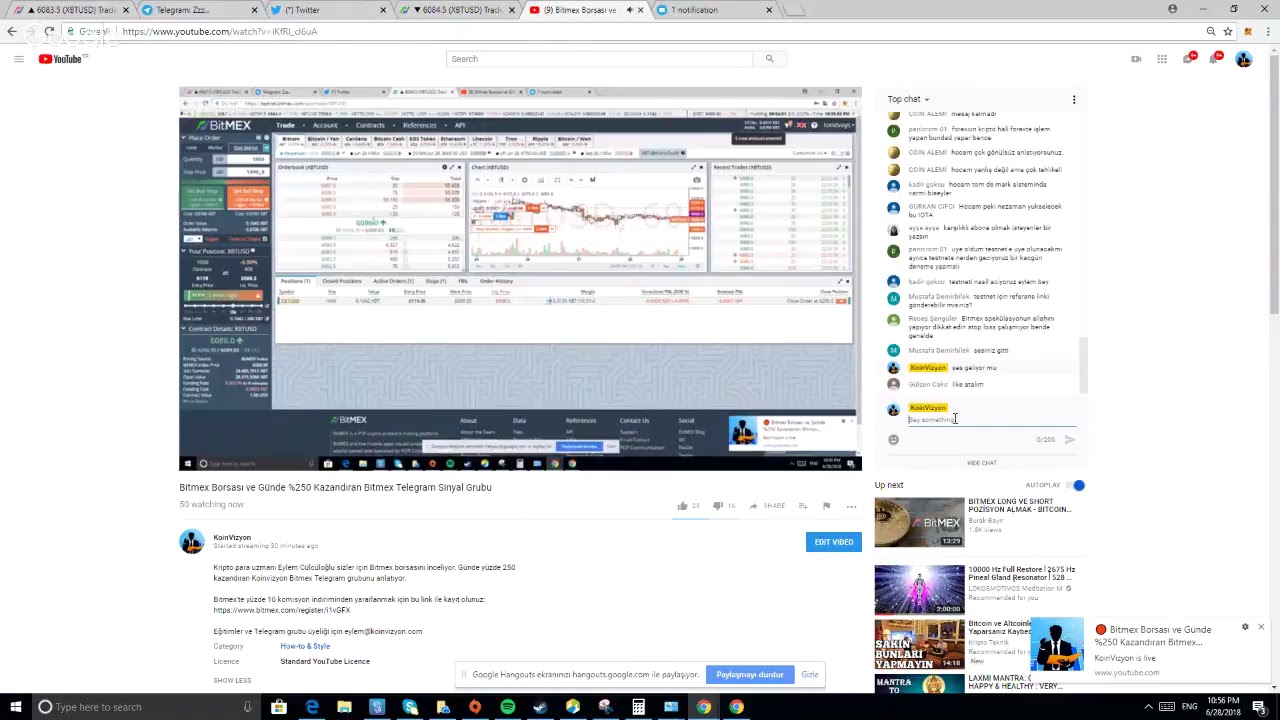
Task: Open the YouTube hamburger guide menu
Action: point(18,59)
